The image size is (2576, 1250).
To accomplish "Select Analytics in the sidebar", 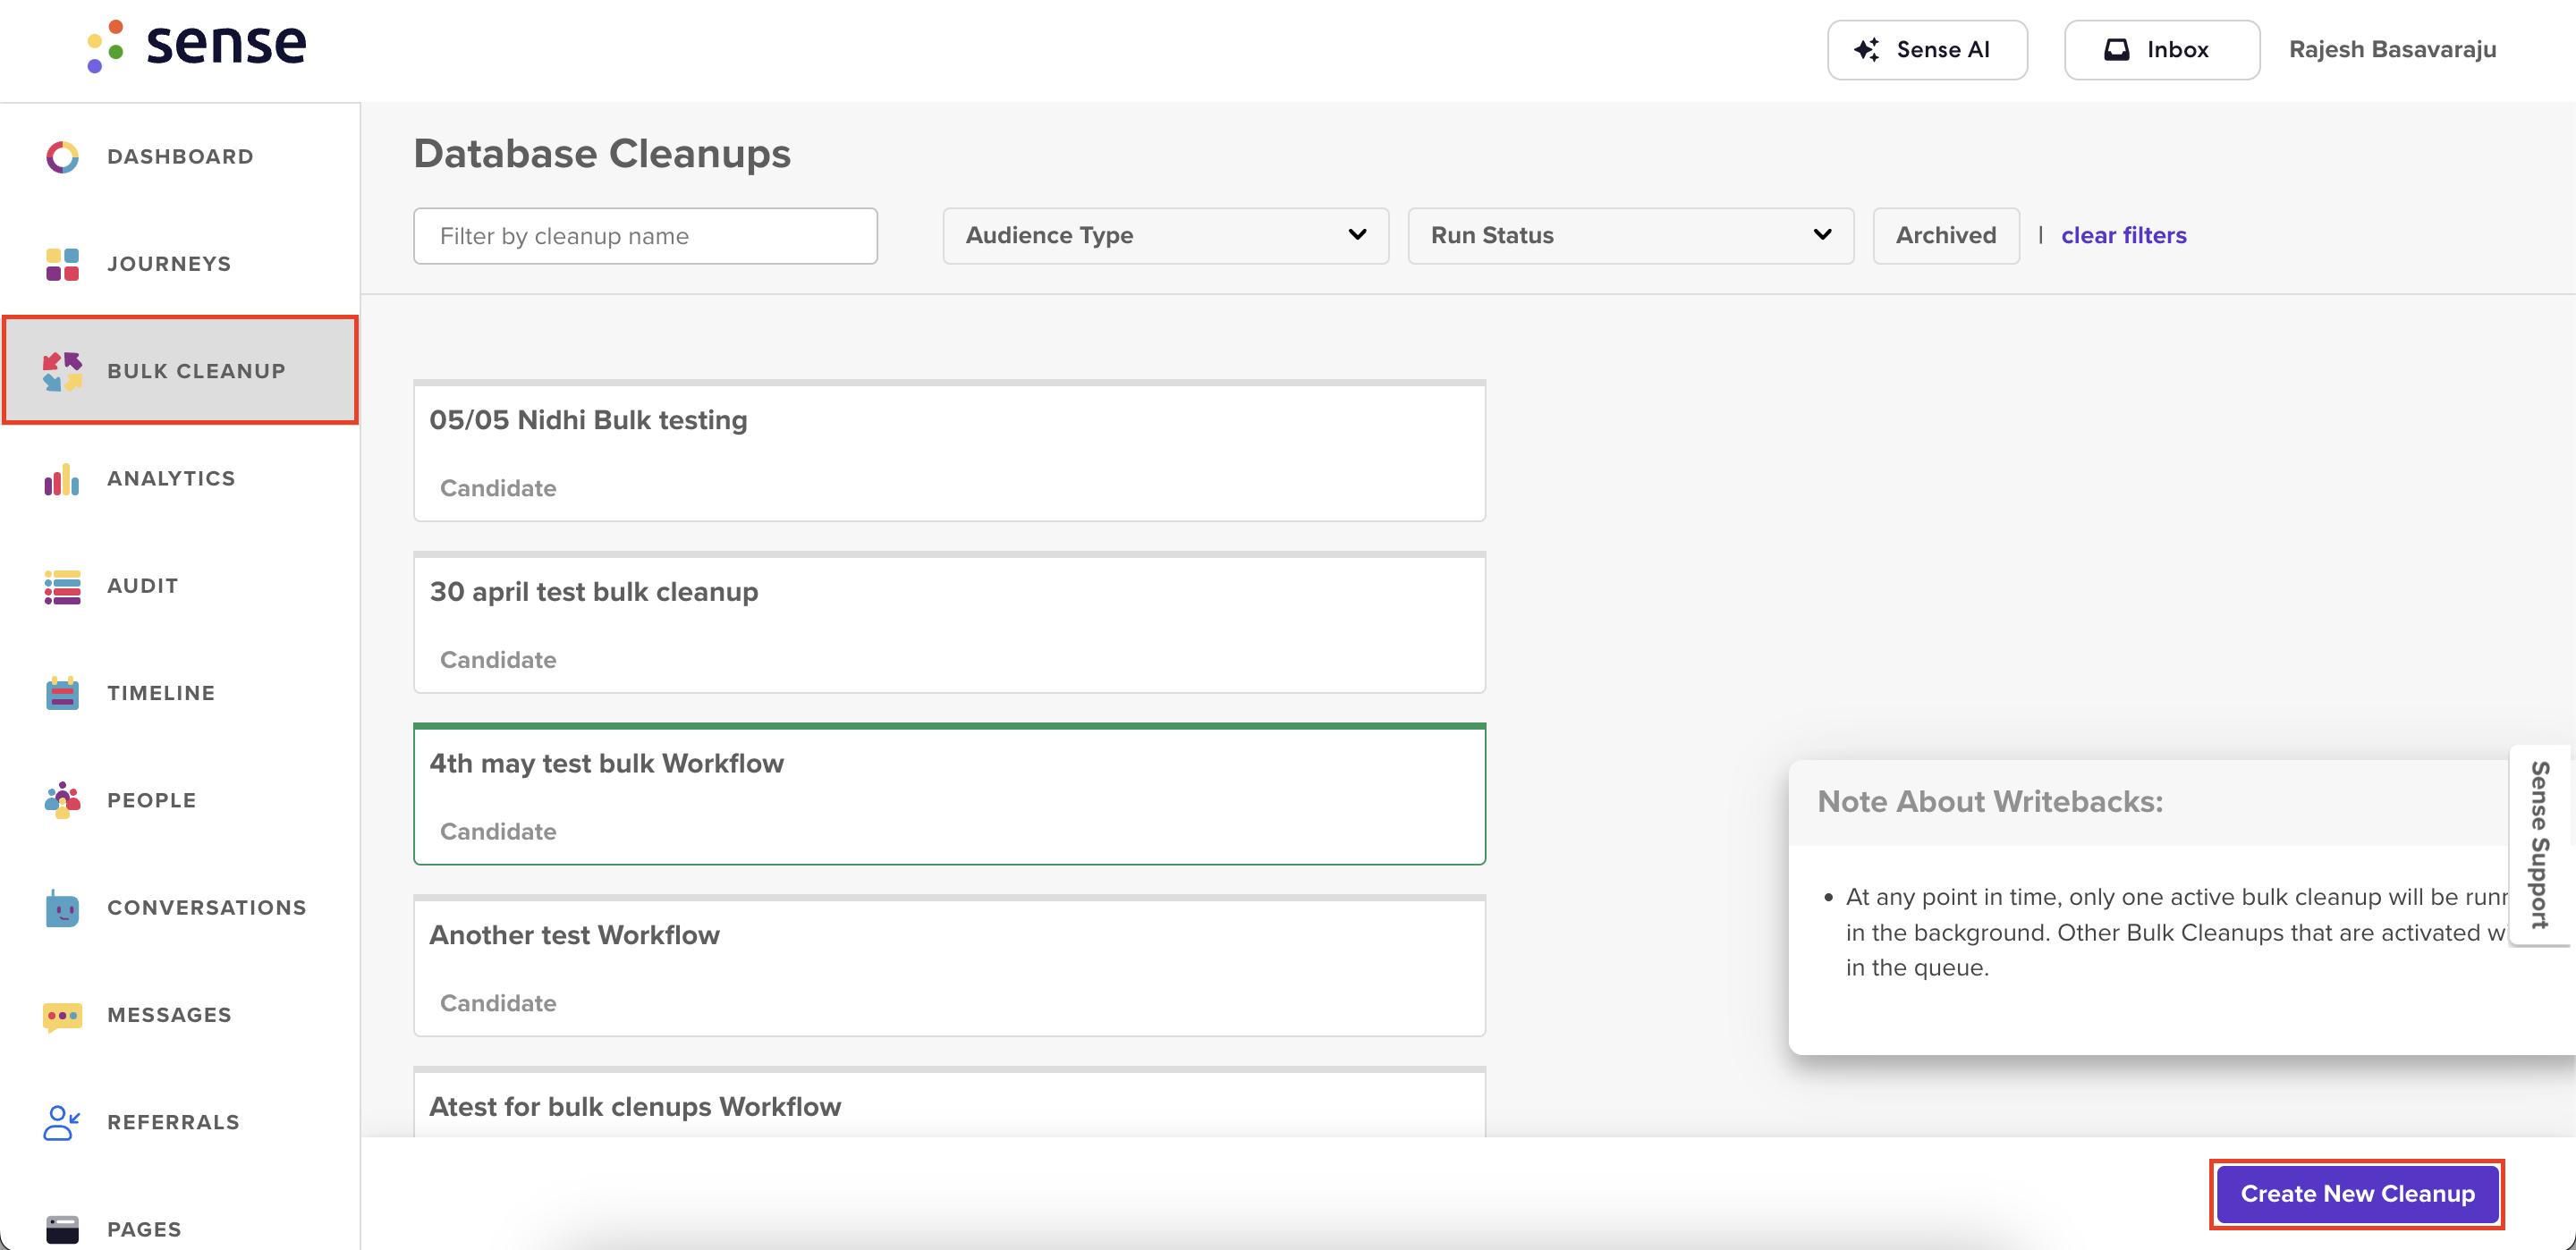I will pyautogui.click(x=180, y=479).
